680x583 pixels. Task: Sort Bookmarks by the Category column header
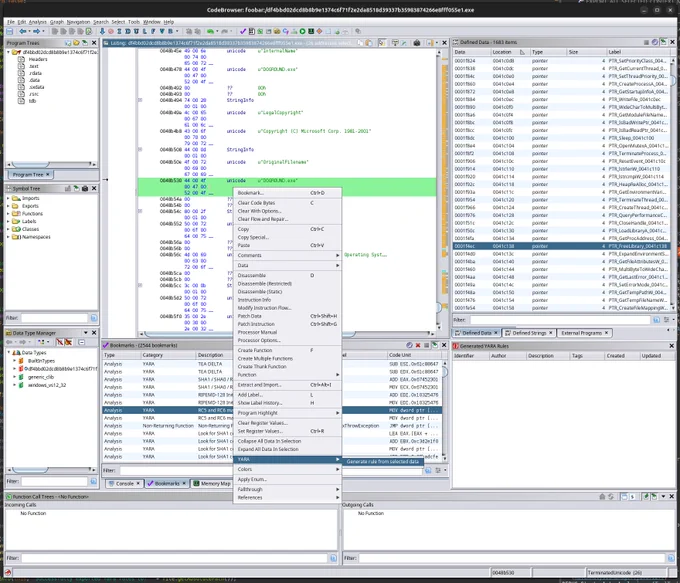[168, 355]
